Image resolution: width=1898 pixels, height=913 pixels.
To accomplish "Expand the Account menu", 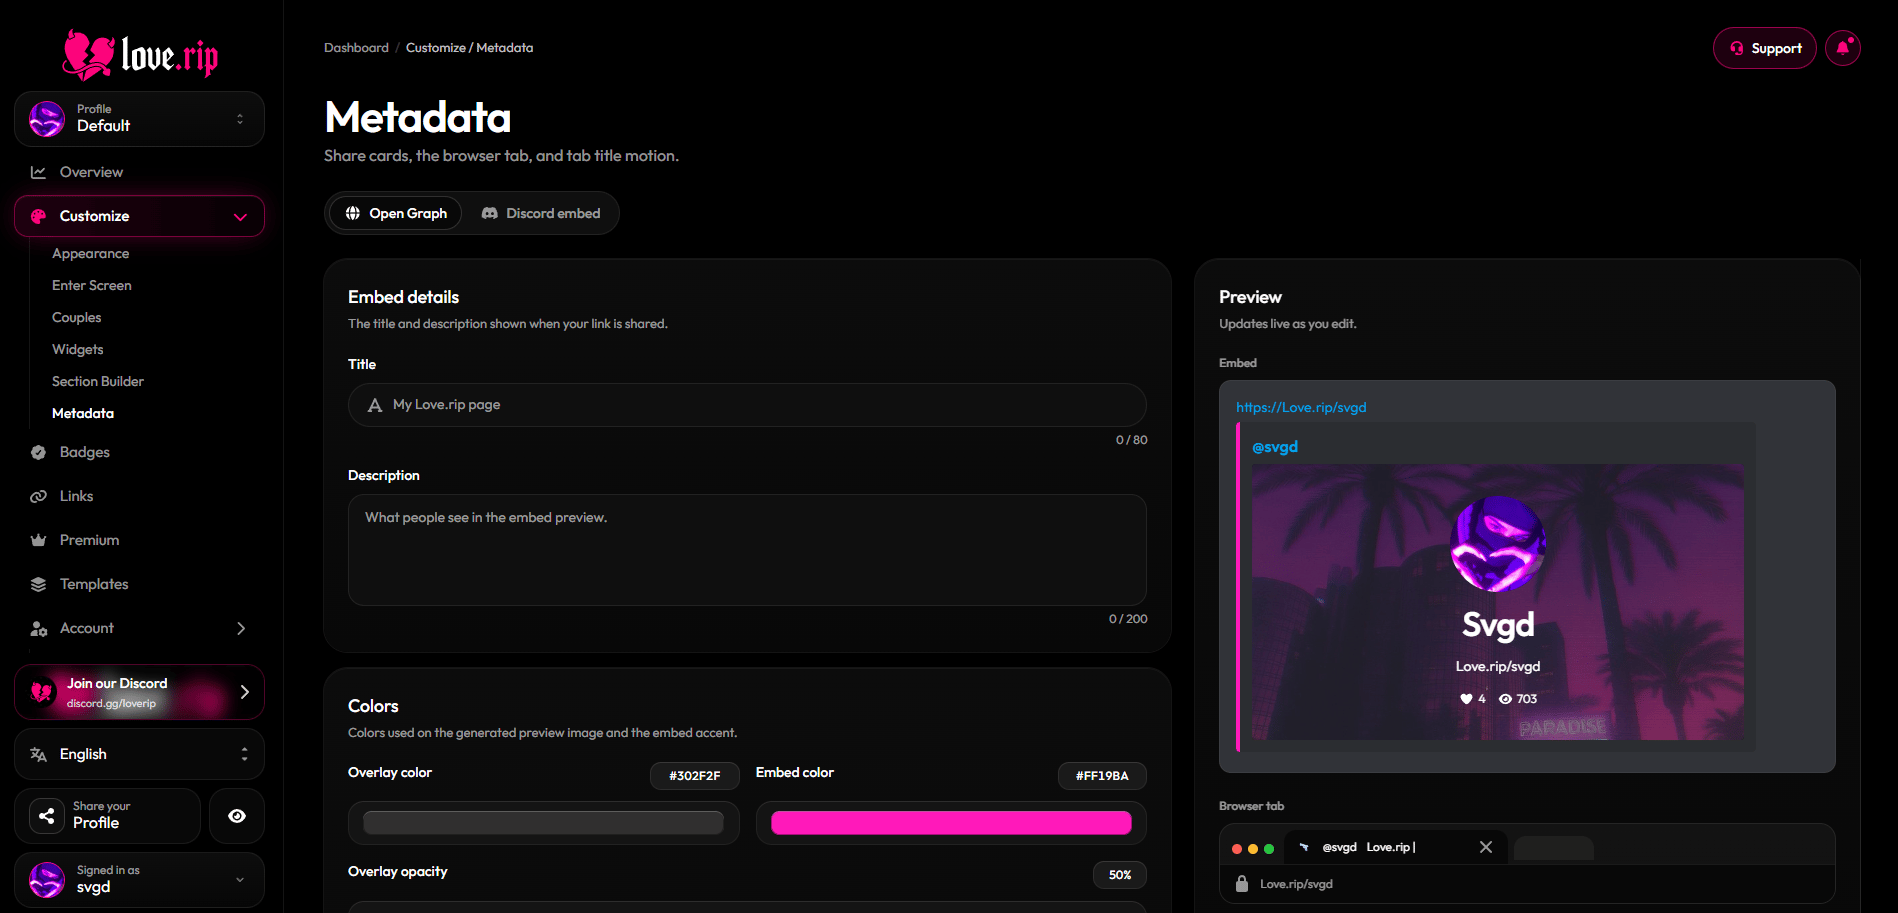I will pyautogui.click(x=139, y=628).
